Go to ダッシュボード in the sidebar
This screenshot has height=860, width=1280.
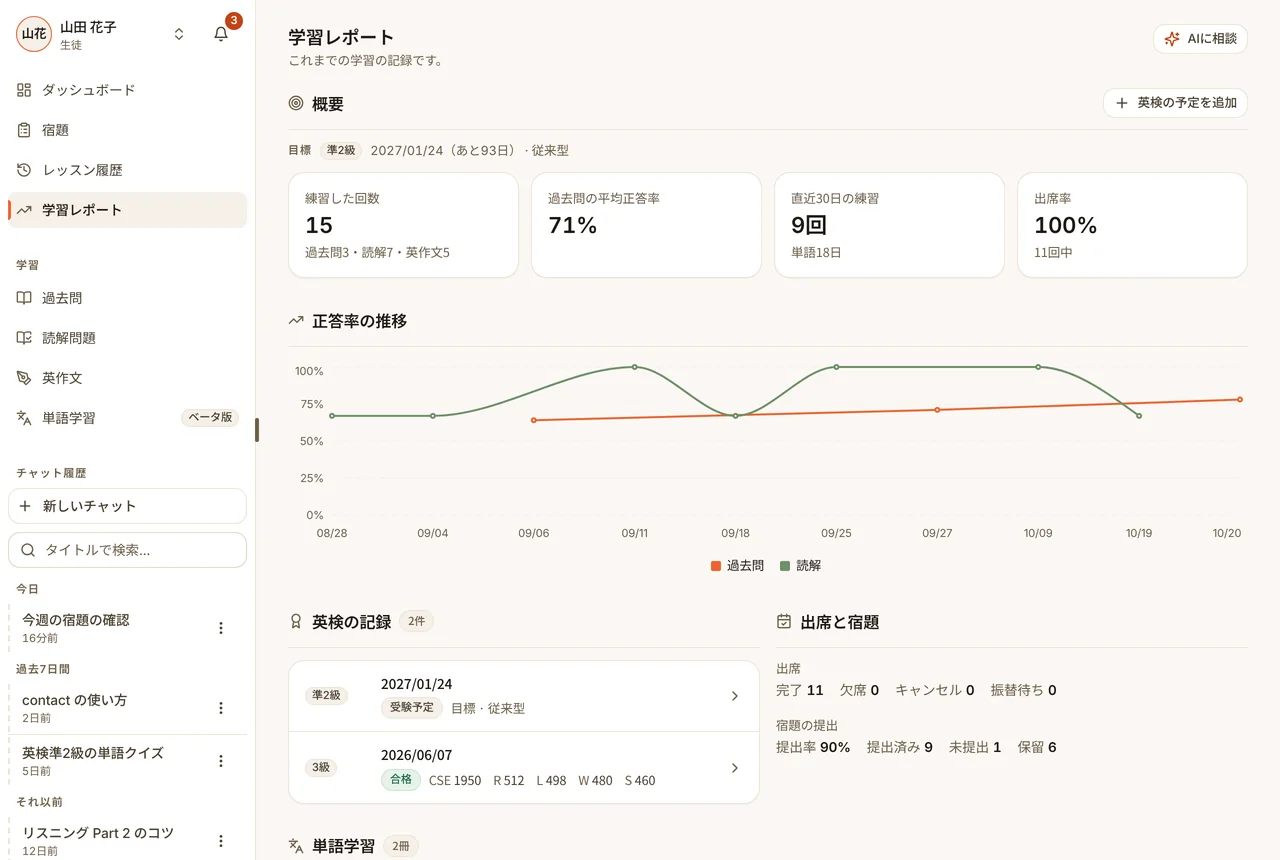point(127,90)
